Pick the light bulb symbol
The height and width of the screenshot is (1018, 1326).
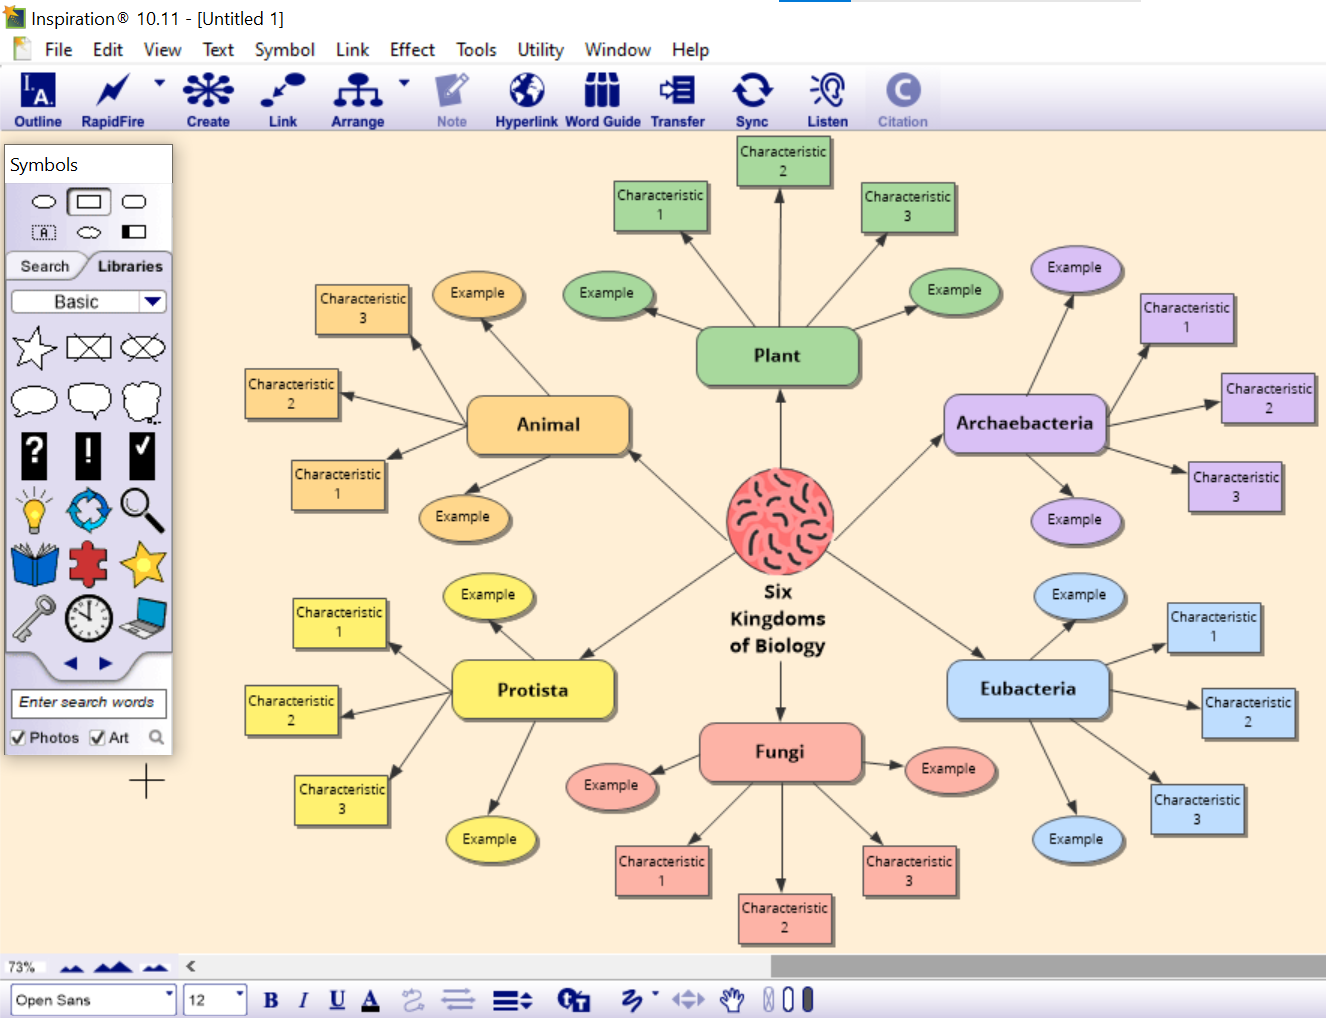[34, 510]
